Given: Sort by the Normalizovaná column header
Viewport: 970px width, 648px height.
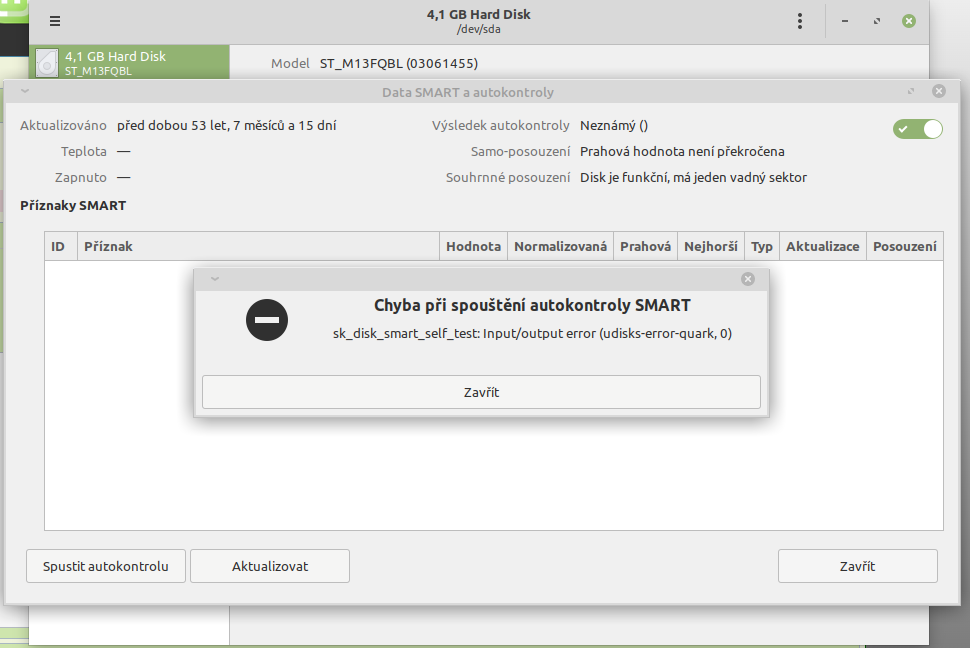Looking at the screenshot, I should (x=560, y=246).
